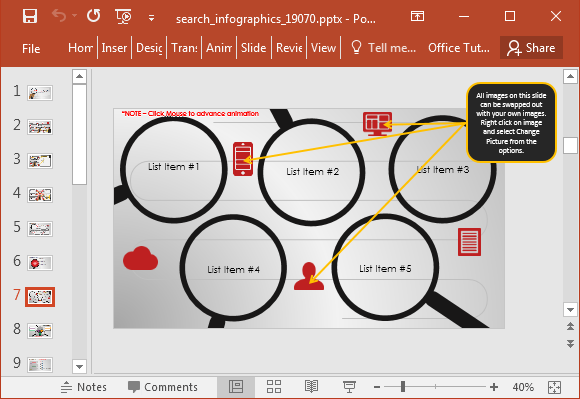Screen dimensions: 580x399
Task: Click the Share button
Action: tap(531, 48)
